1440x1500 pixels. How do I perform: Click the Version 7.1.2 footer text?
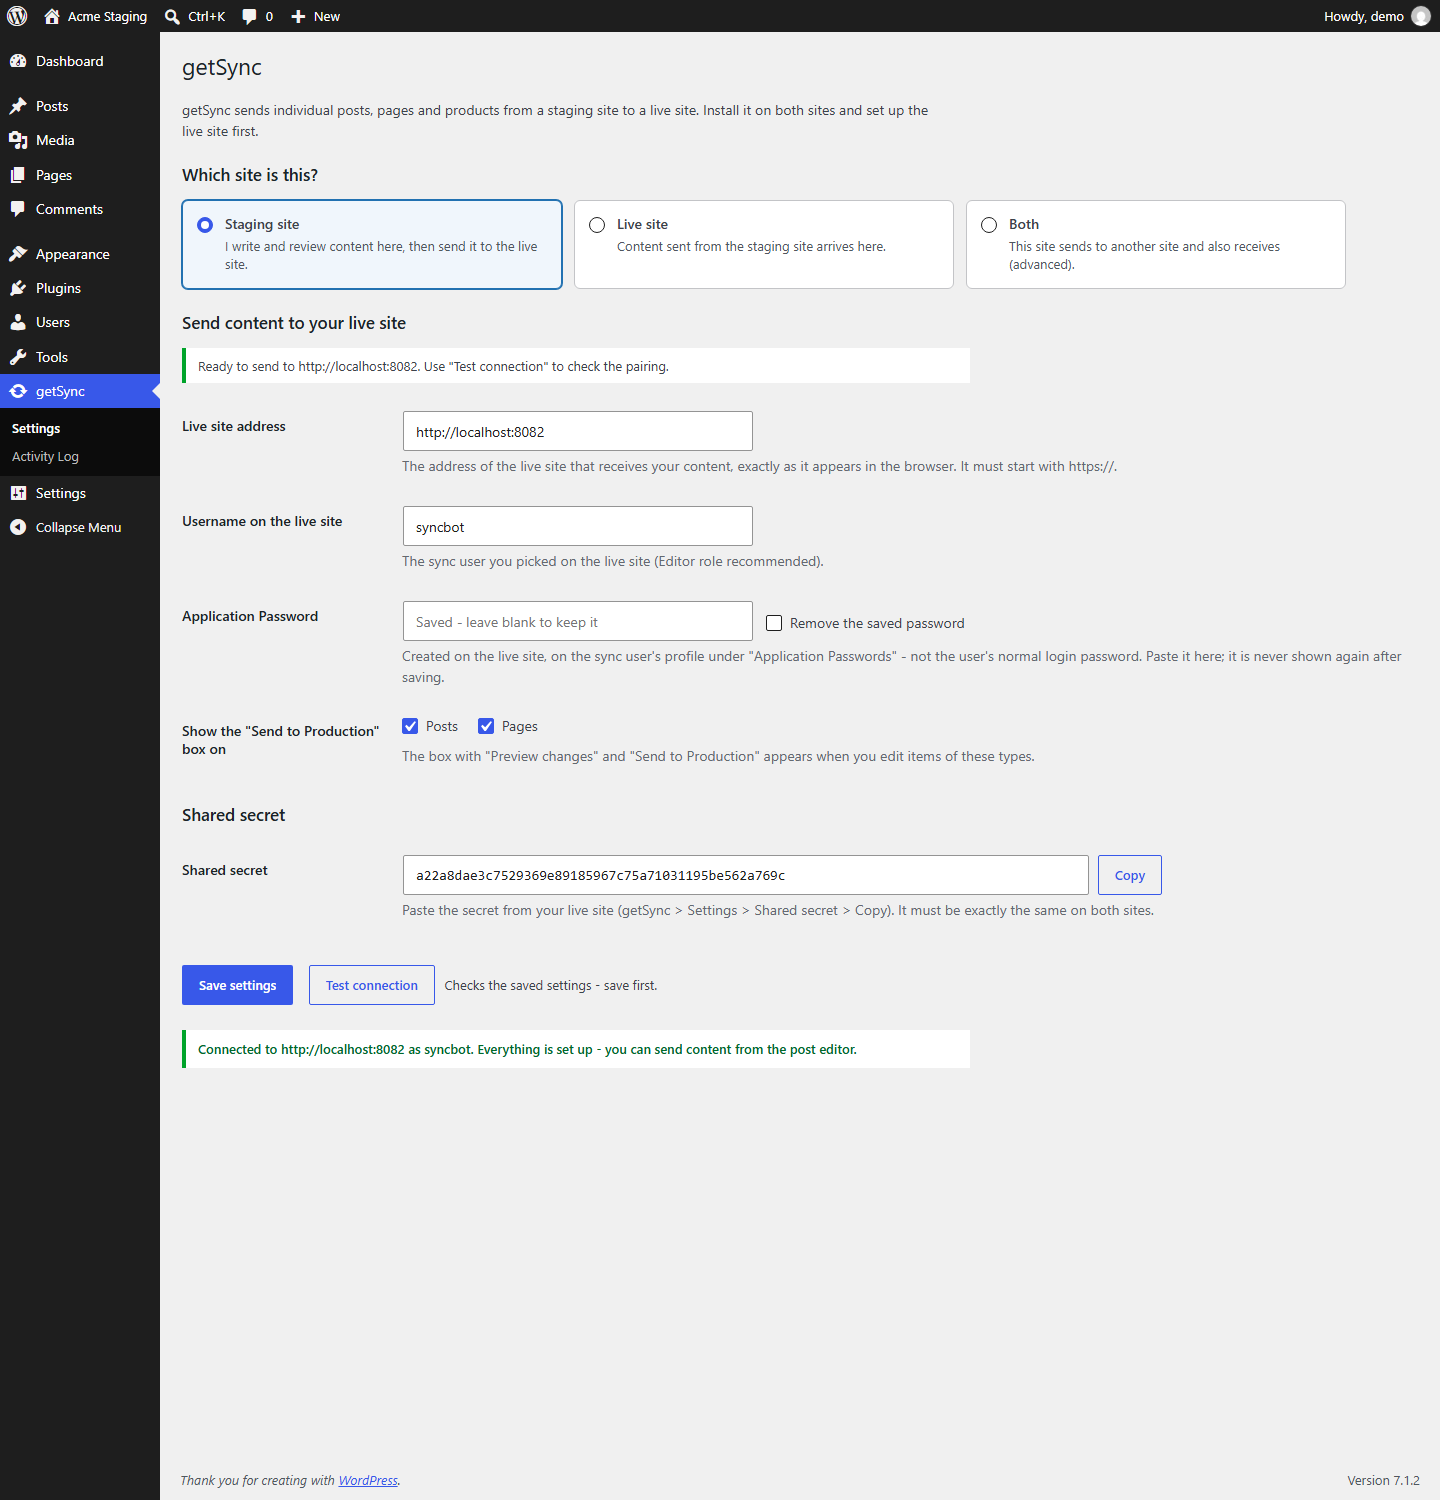(x=1383, y=1480)
